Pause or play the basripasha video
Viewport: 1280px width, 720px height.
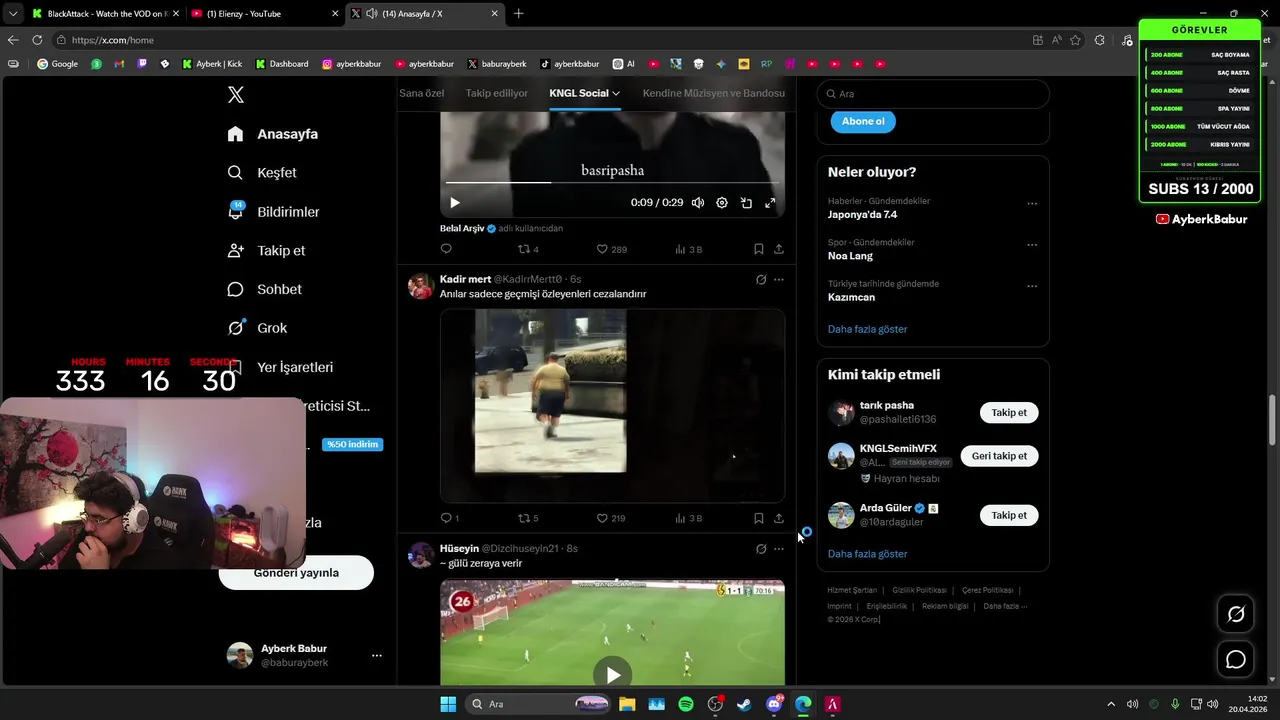[x=454, y=203]
